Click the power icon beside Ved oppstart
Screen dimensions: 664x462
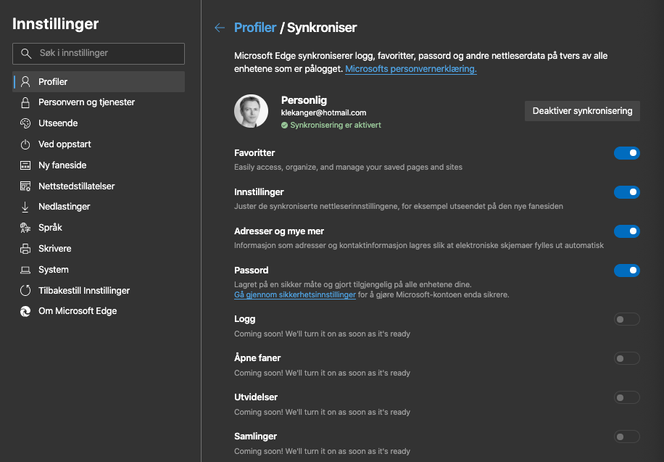coord(25,144)
